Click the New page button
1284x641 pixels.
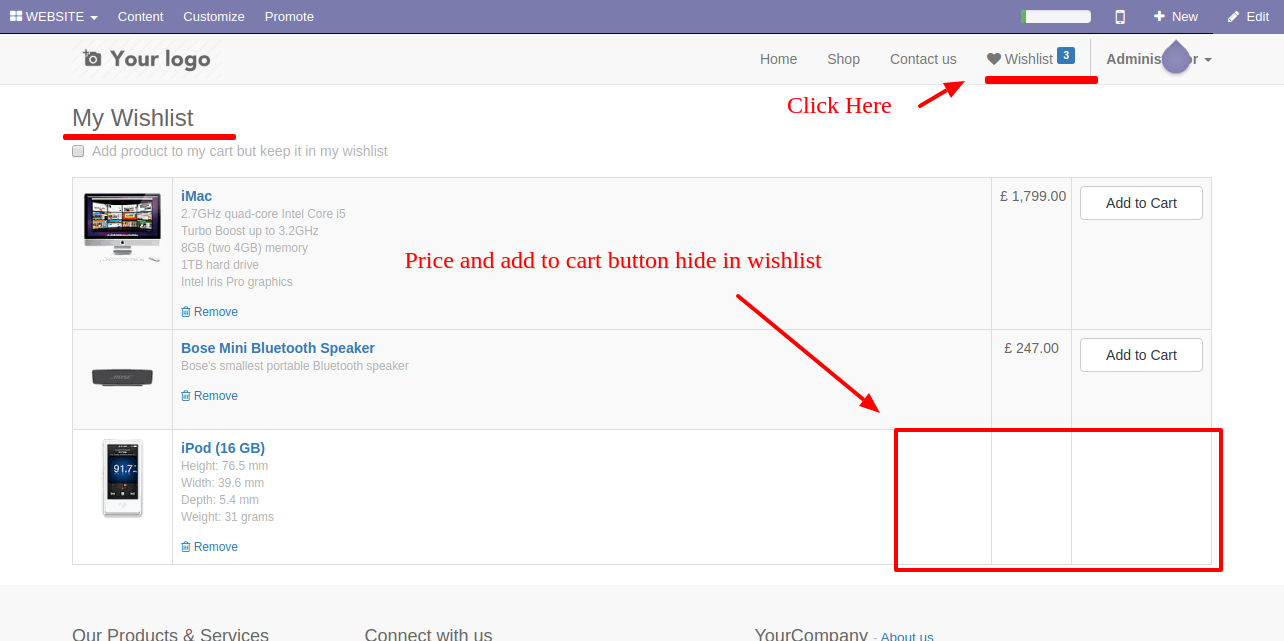(x=1175, y=16)
